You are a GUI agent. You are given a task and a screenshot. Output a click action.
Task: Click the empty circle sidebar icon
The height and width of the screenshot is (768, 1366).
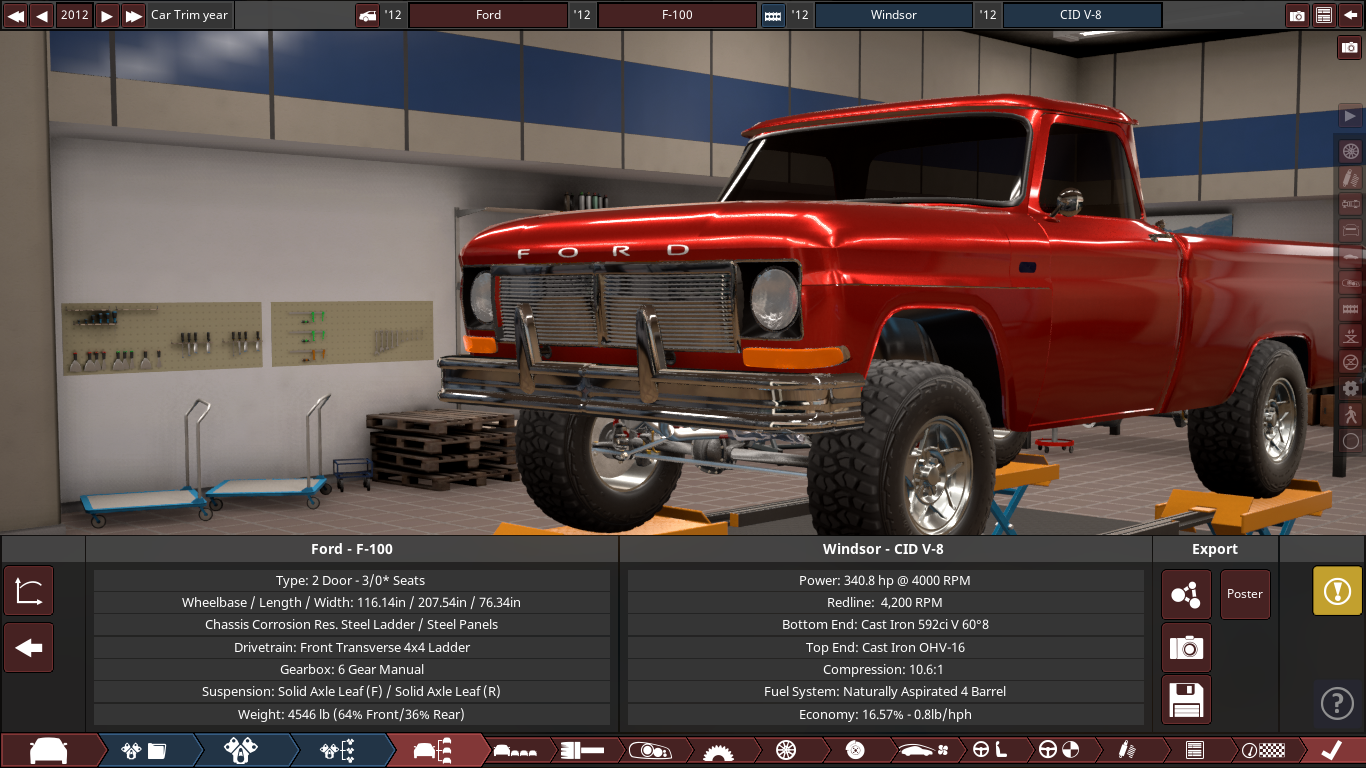click(x=1351, y=440)
